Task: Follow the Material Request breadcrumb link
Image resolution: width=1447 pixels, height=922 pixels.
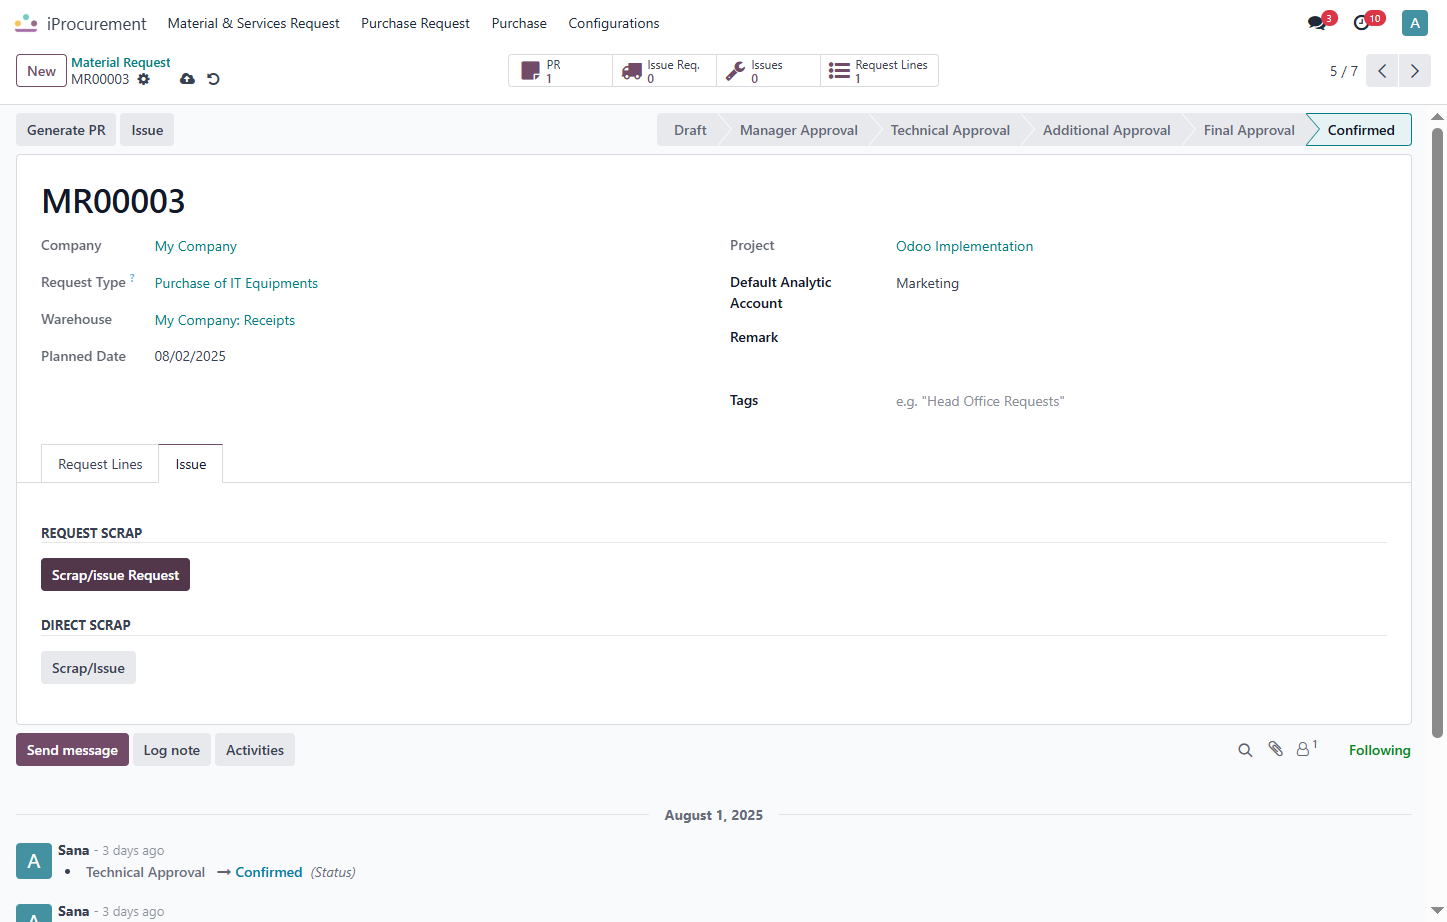Action: click(120, 62)
